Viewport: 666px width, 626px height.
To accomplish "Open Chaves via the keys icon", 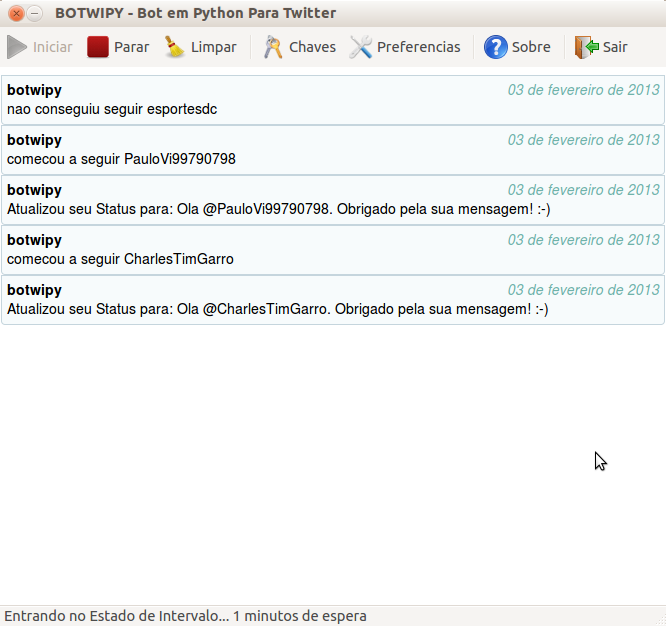I will coord(273,47).
